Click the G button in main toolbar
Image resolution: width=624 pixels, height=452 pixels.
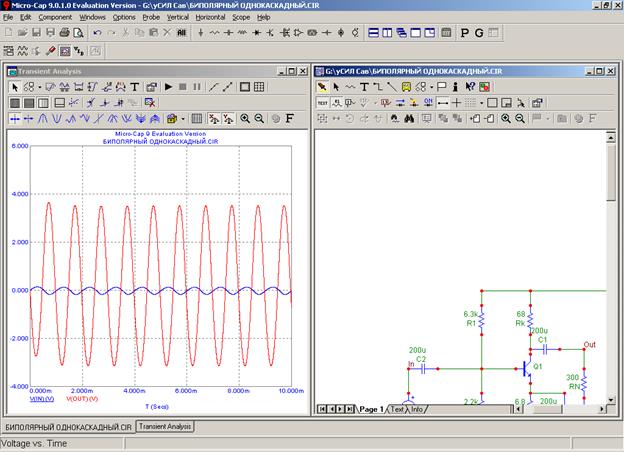pos(479,33)
